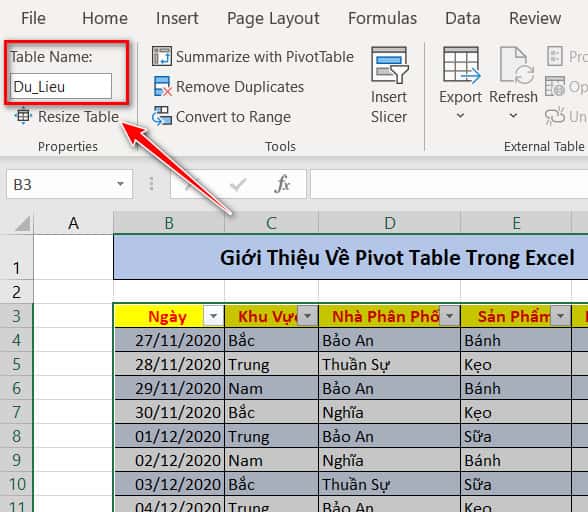Click the Convert to Range label
588x512 pixels.
[233, 117]
